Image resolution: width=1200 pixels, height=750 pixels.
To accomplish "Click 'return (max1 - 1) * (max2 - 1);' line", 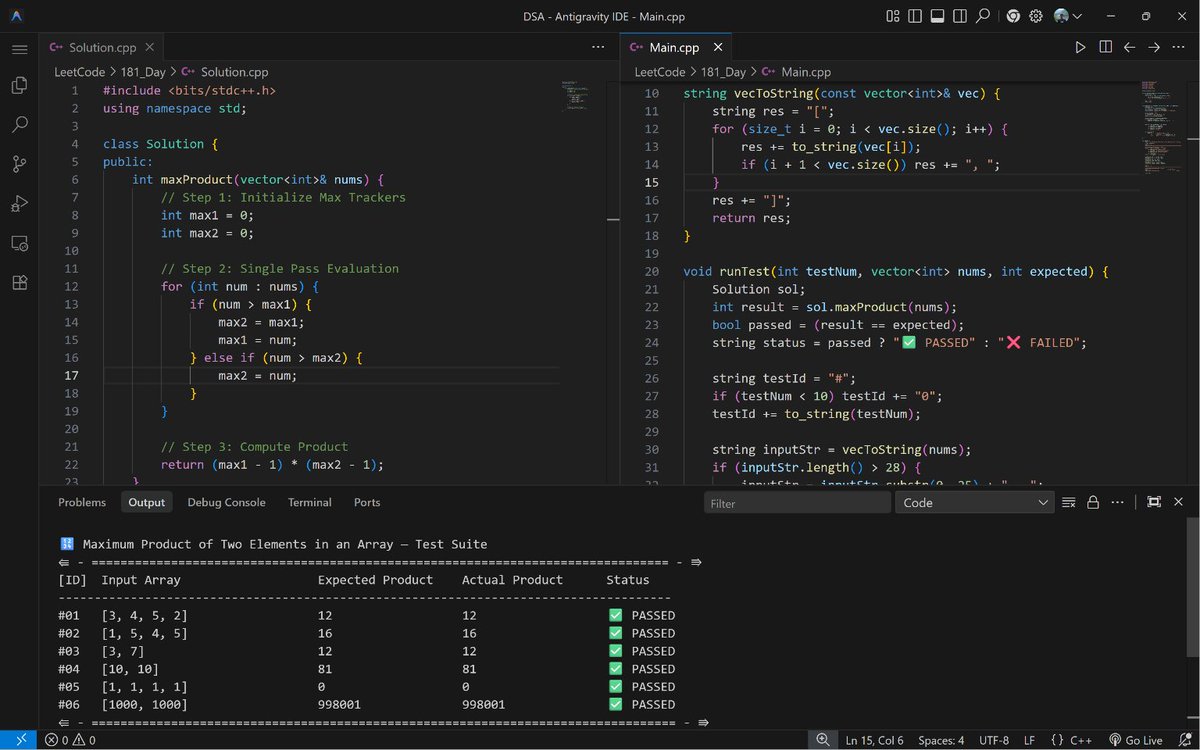I will (272, 465).
